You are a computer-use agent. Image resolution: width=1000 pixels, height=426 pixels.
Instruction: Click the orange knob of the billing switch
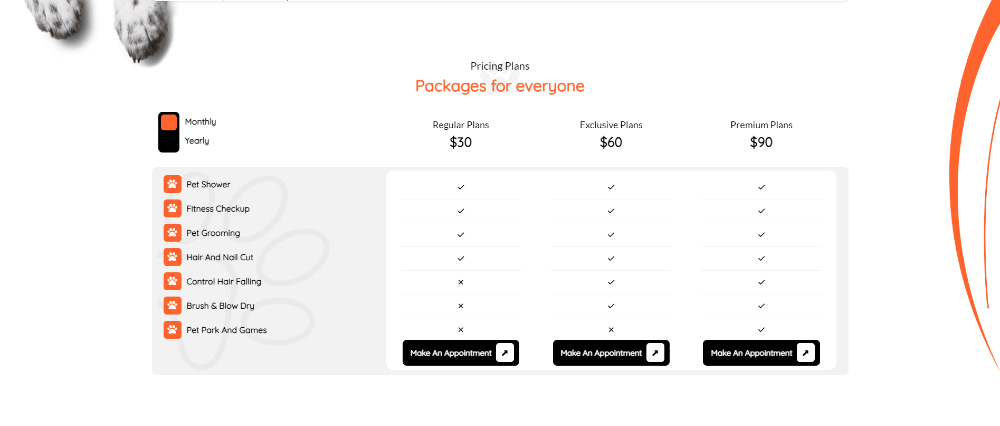pos(169,122)
